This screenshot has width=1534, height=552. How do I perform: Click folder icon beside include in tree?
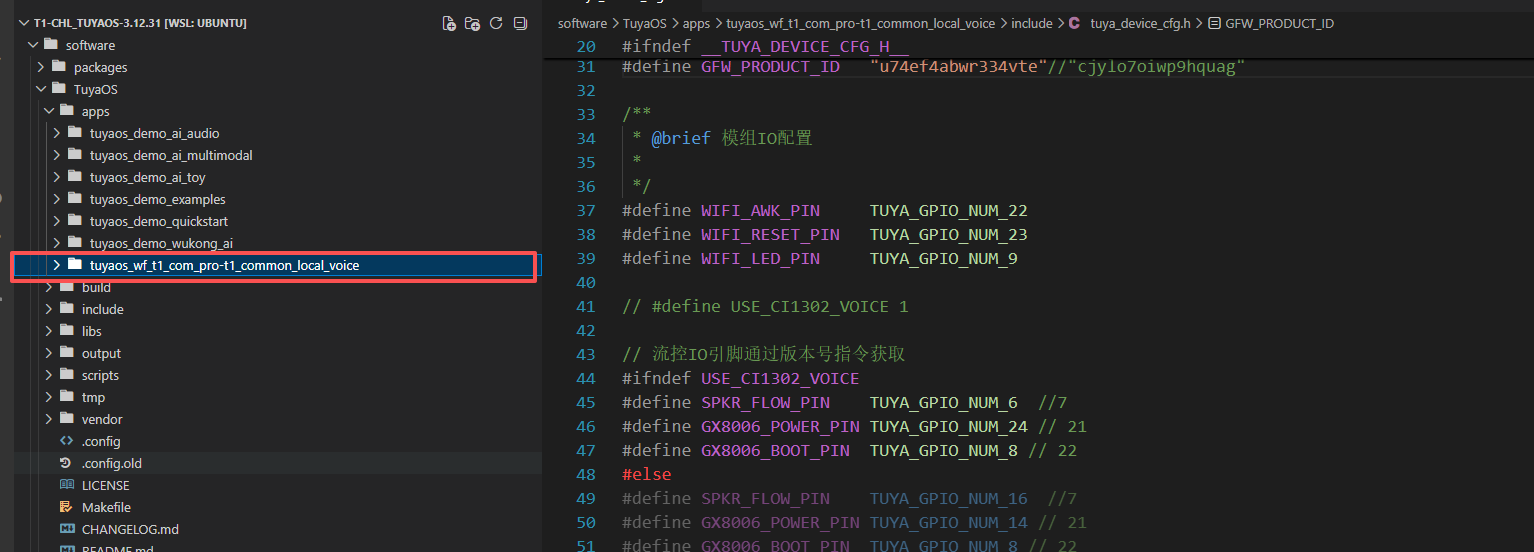pyautogui.click(x=67, y=309)
